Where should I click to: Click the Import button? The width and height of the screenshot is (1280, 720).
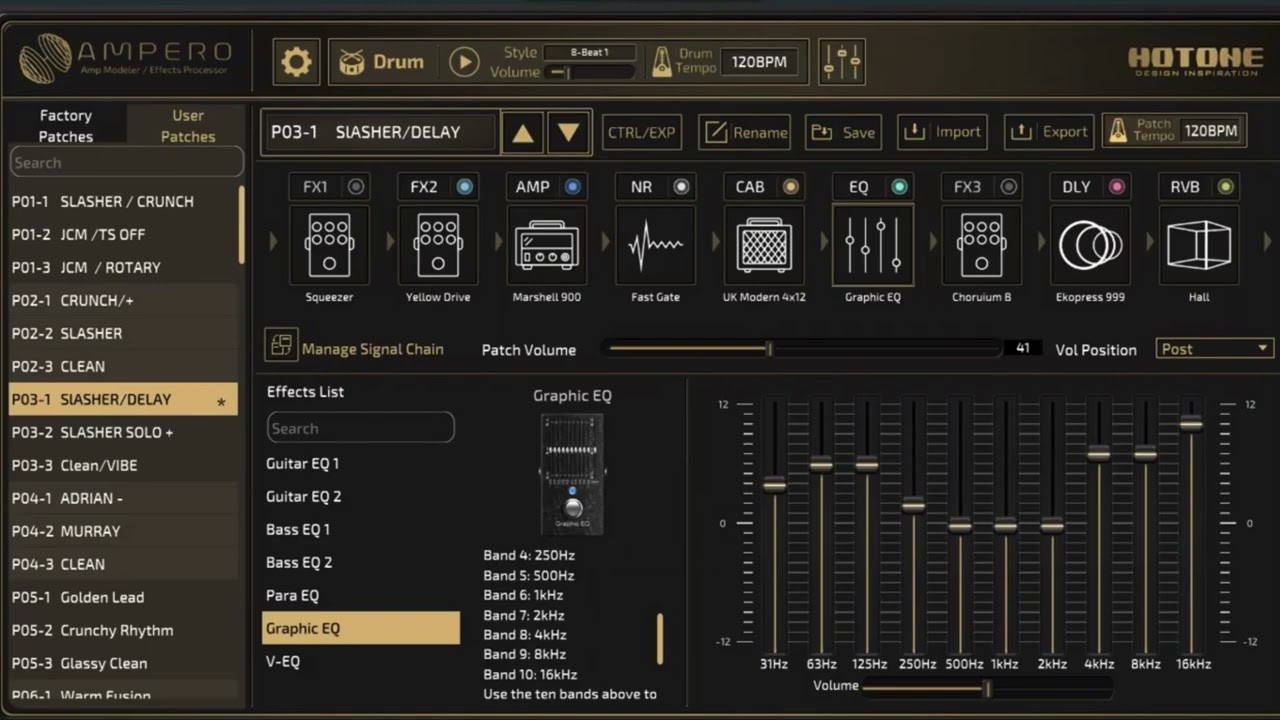[x=943, y=132]
